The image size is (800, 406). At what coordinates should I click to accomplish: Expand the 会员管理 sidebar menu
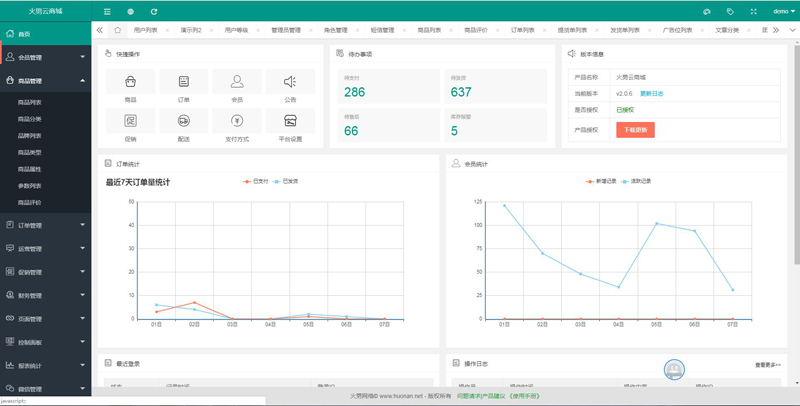click(x=46, y=57)
